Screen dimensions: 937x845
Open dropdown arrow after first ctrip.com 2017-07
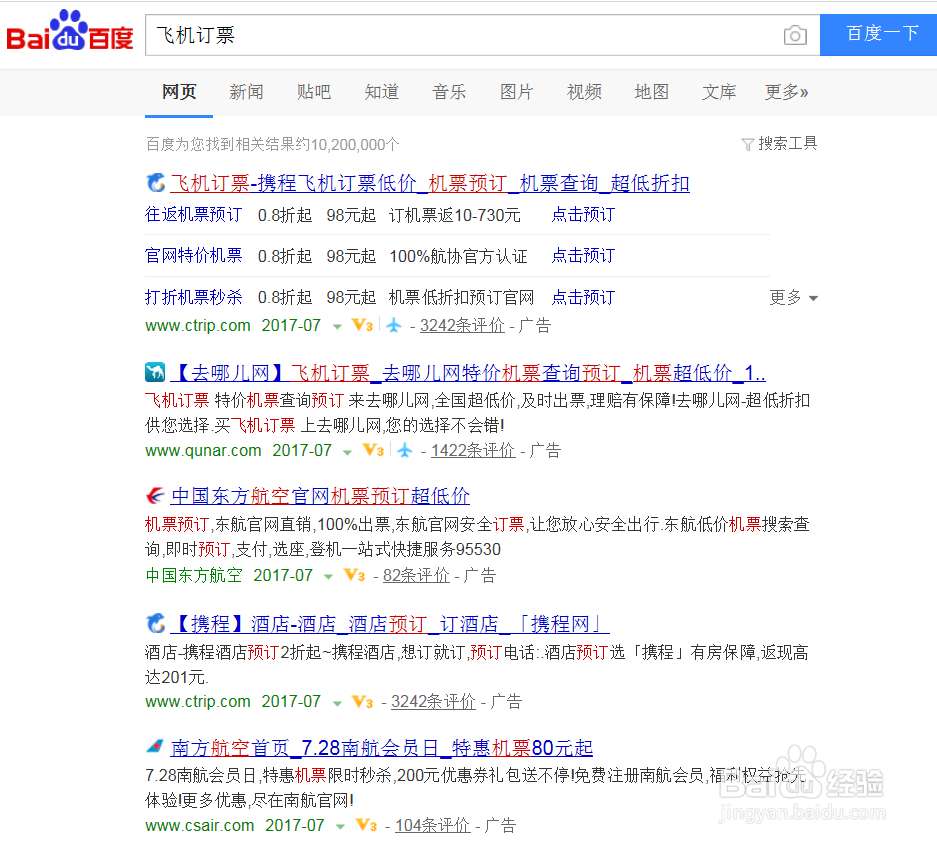337,327
